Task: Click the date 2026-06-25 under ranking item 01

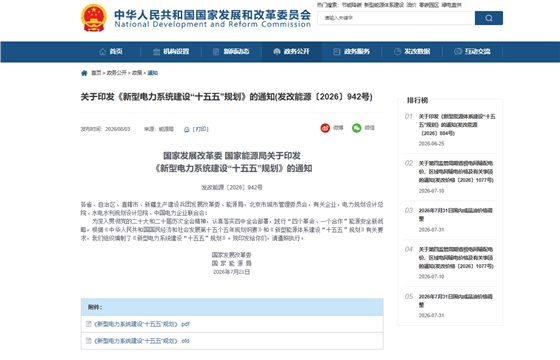Action: 431,144
